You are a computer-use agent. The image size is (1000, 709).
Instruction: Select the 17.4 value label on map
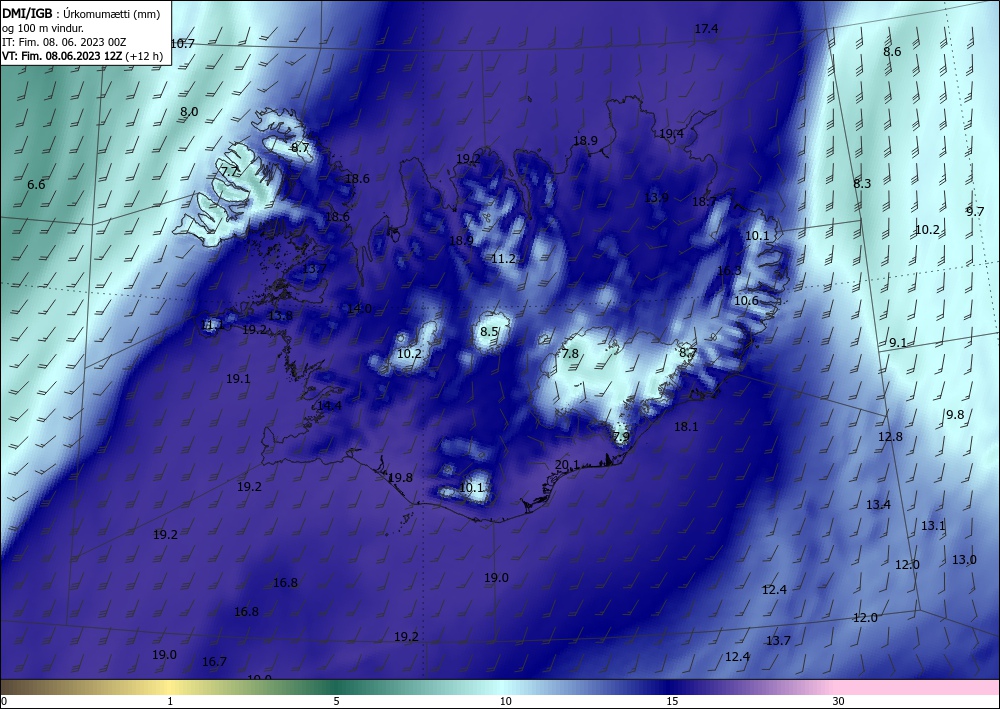pos(706,28)
